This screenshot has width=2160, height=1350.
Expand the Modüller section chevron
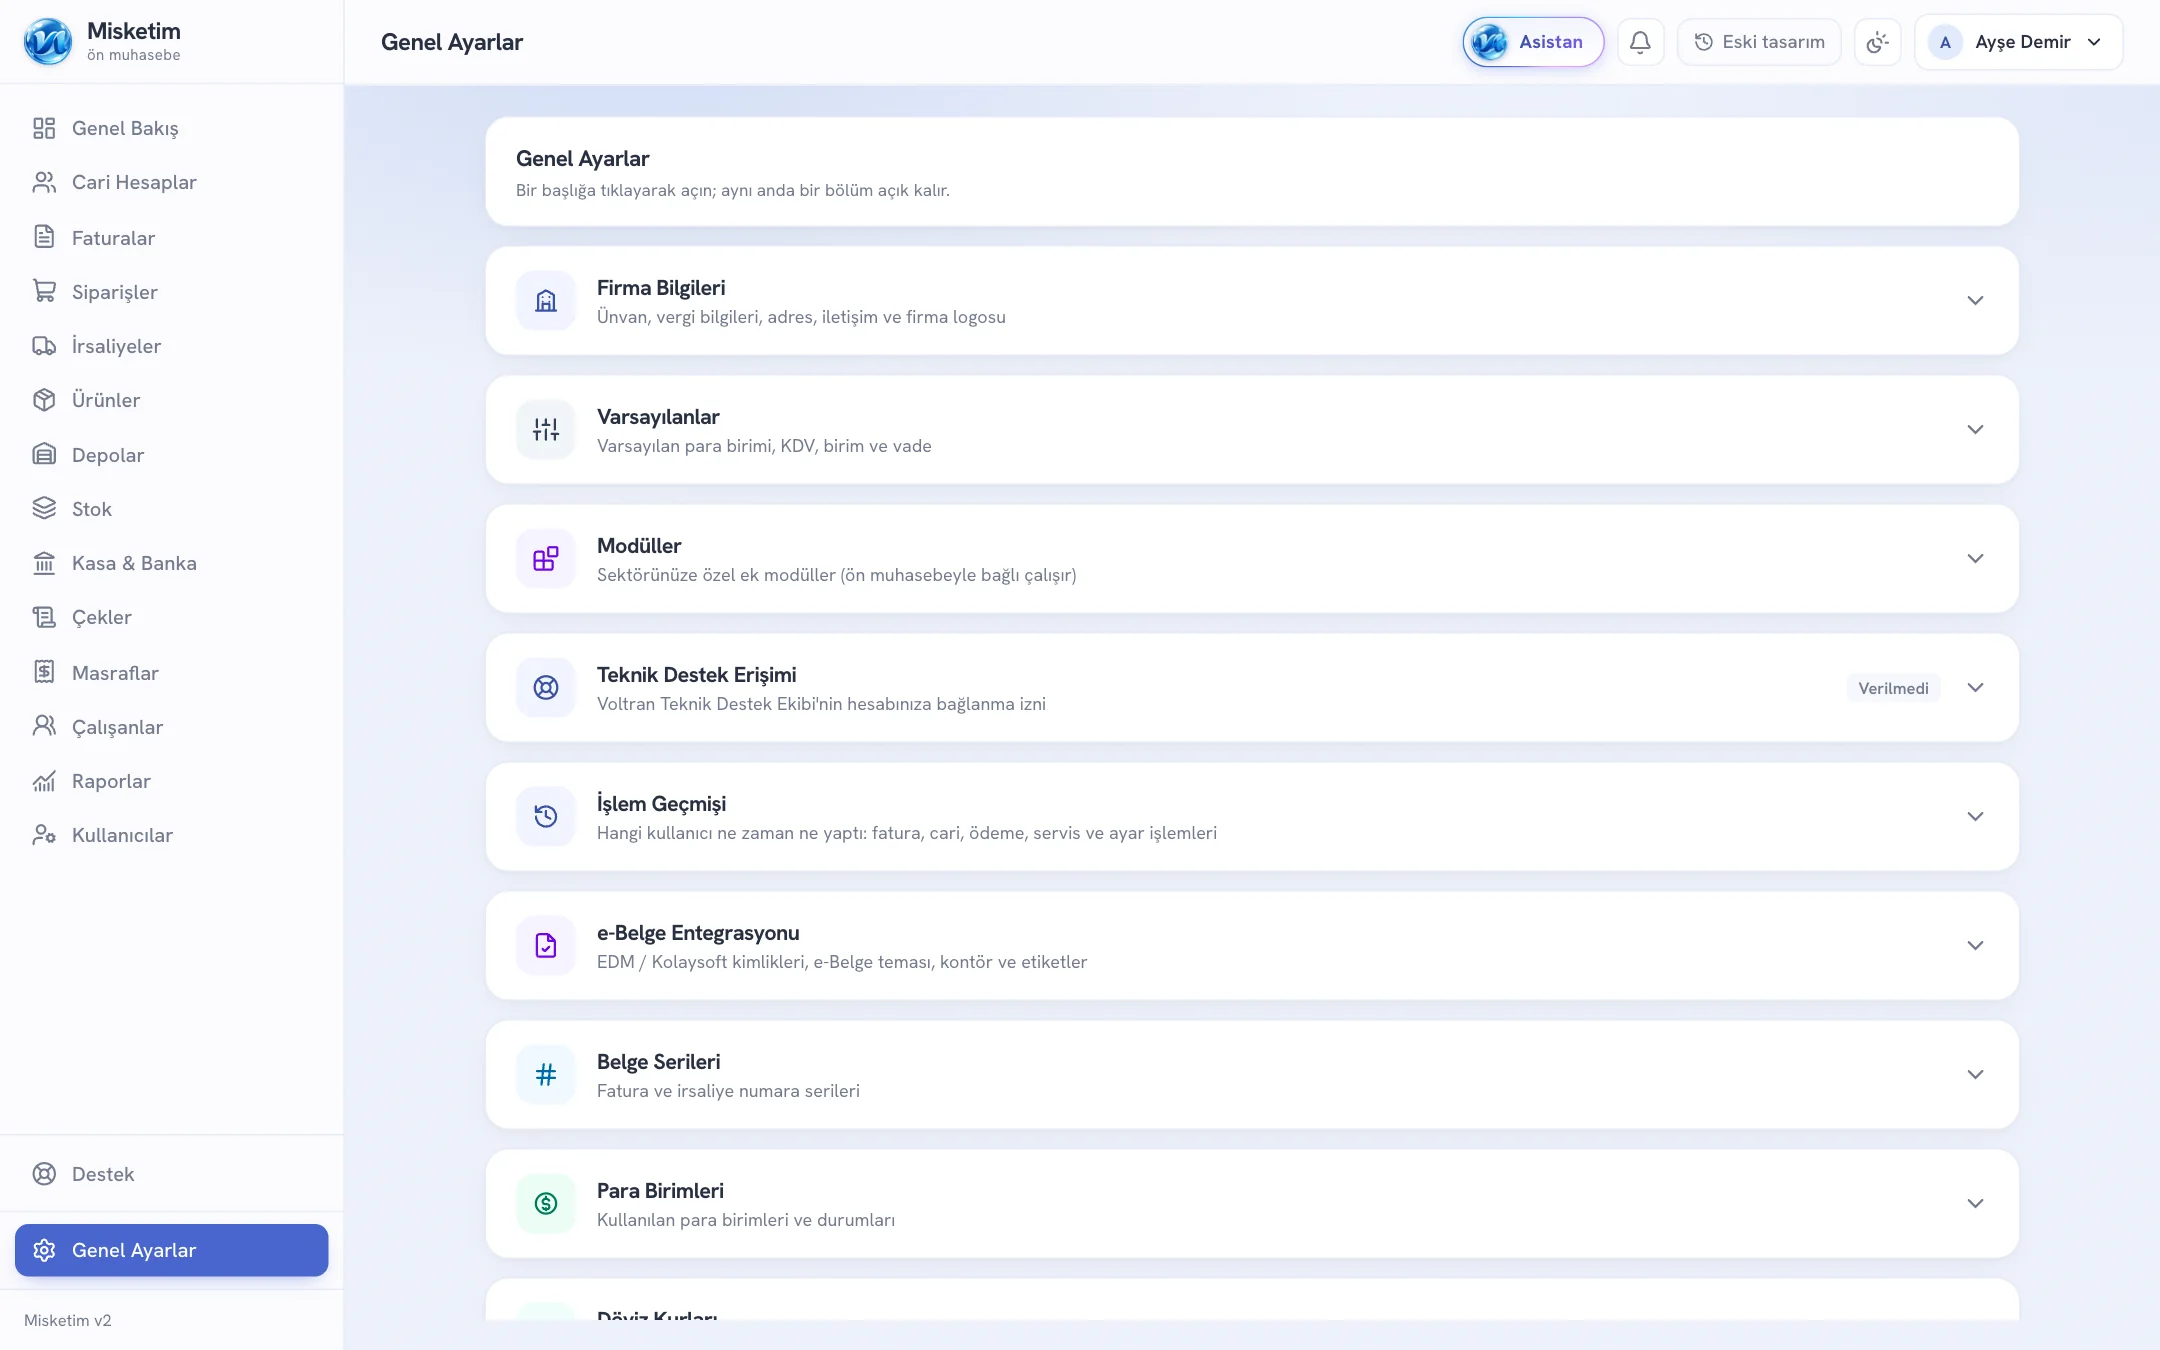[x=1975, y=558]
